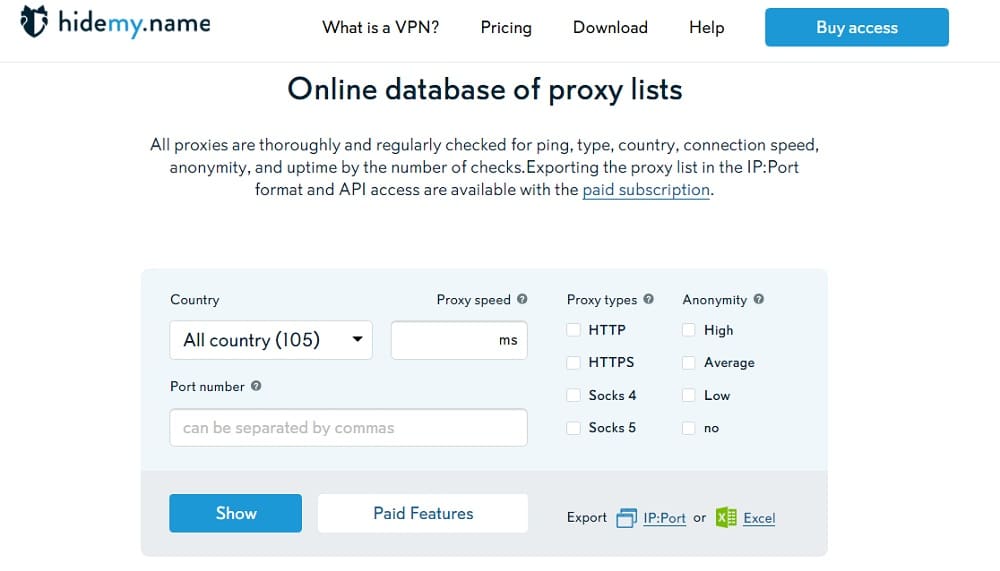Image resolution: width=1000 pixels, height=571 pixels.
Task: Follow the paid subscription link
Action: pyautogui.click(x=646, y=189)
